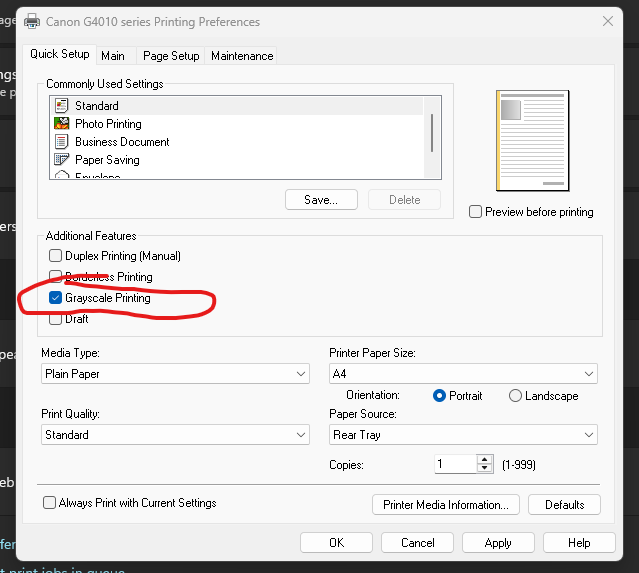The height and width of the screenshot is (573, 639).
Task: Click the Save... button
Action: click(x=321, y=200)
